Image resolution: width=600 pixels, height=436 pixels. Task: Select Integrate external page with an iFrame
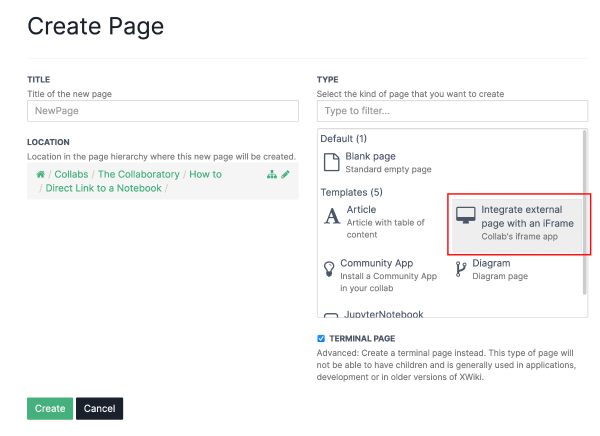coord(517,223)
